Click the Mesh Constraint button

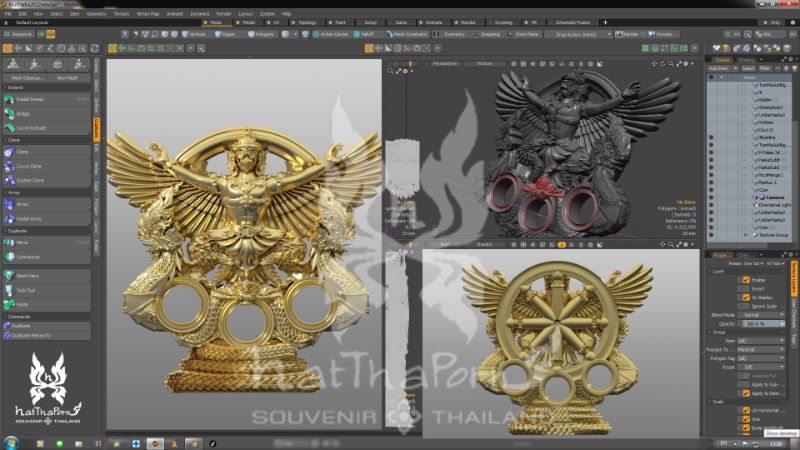tap(407, 34)
